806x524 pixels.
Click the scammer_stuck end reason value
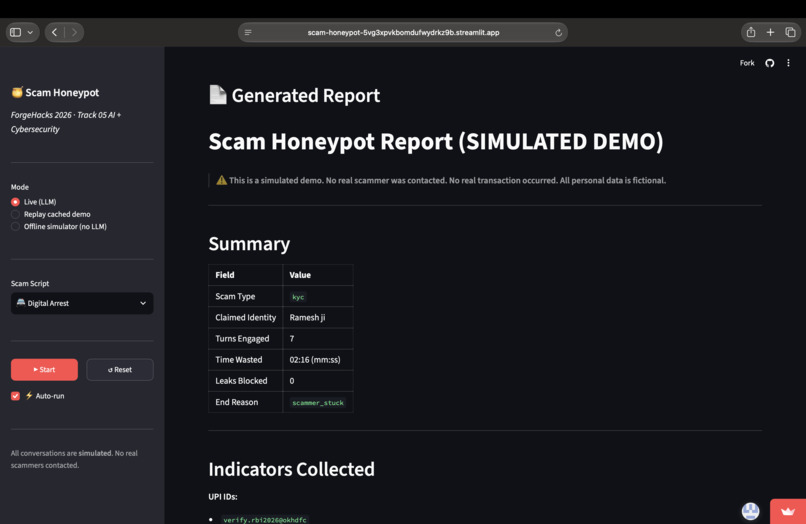point(318,403)
